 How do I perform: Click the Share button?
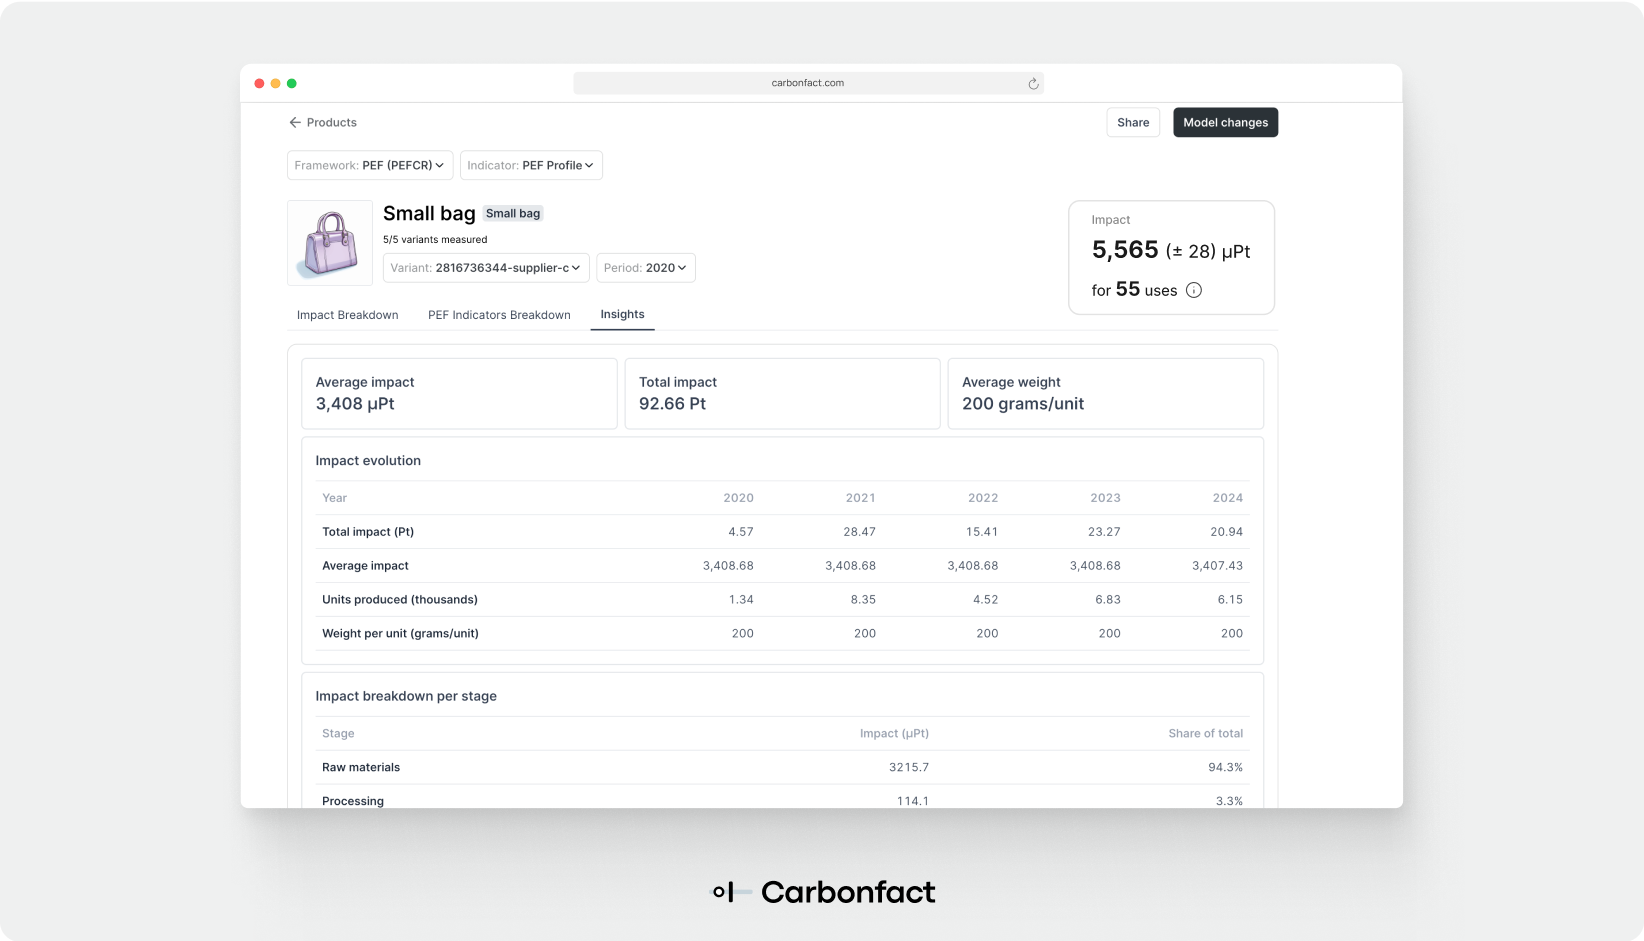click(x=1132, y=122)
